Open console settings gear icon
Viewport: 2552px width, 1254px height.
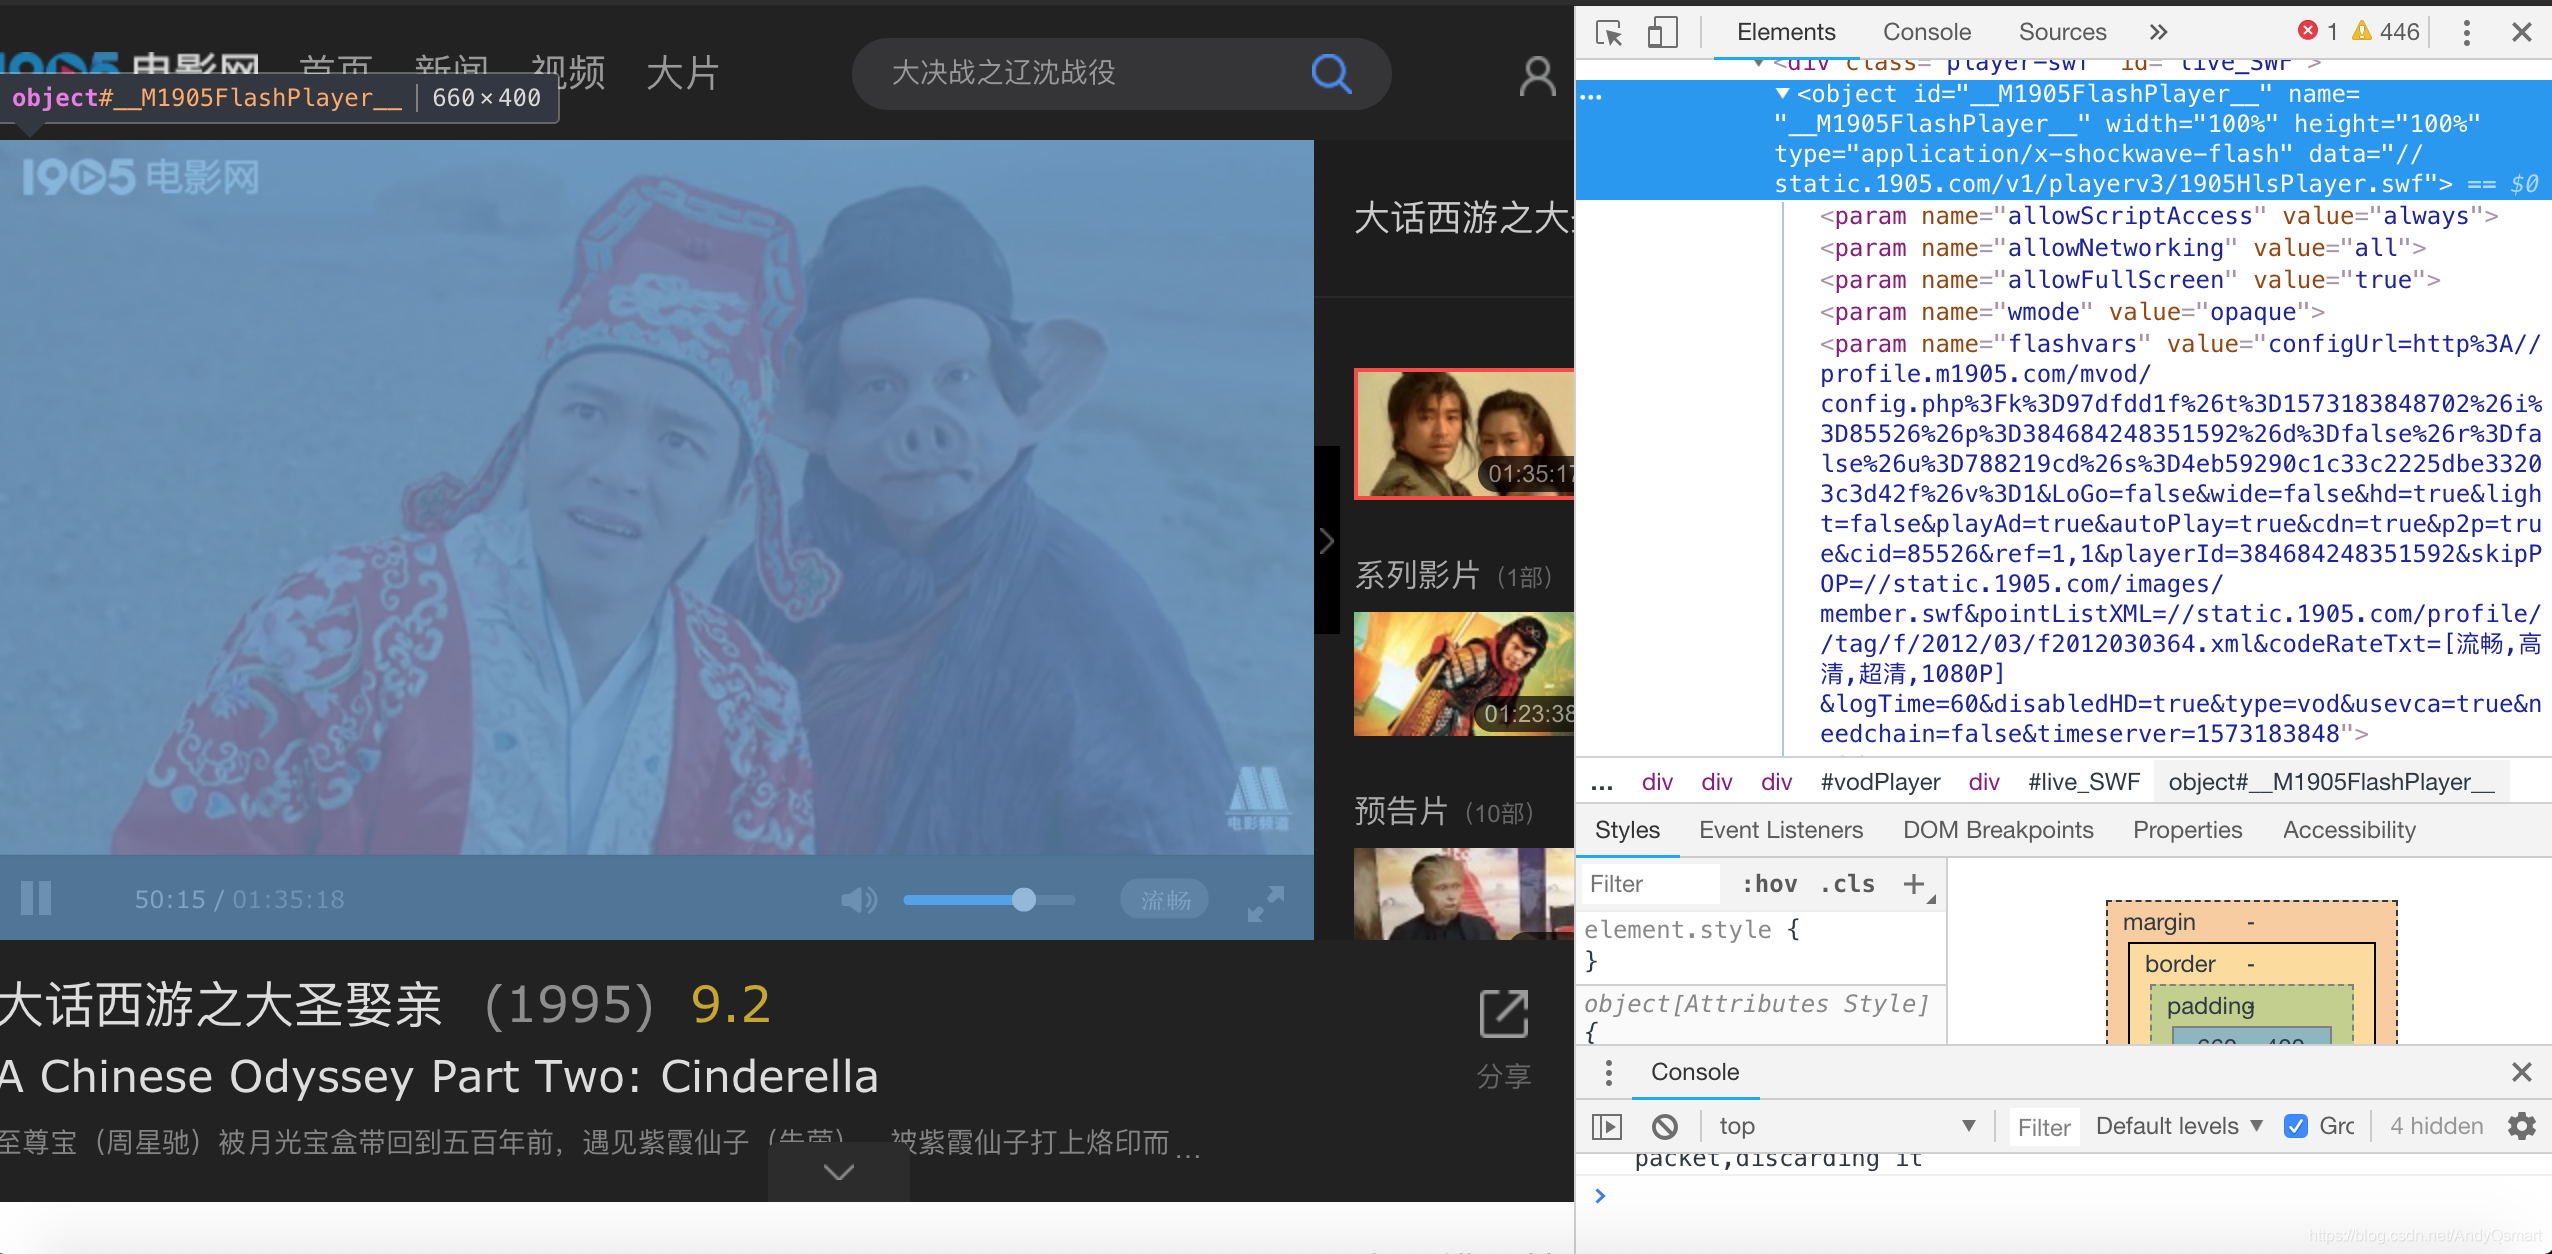(2522, 1126)
